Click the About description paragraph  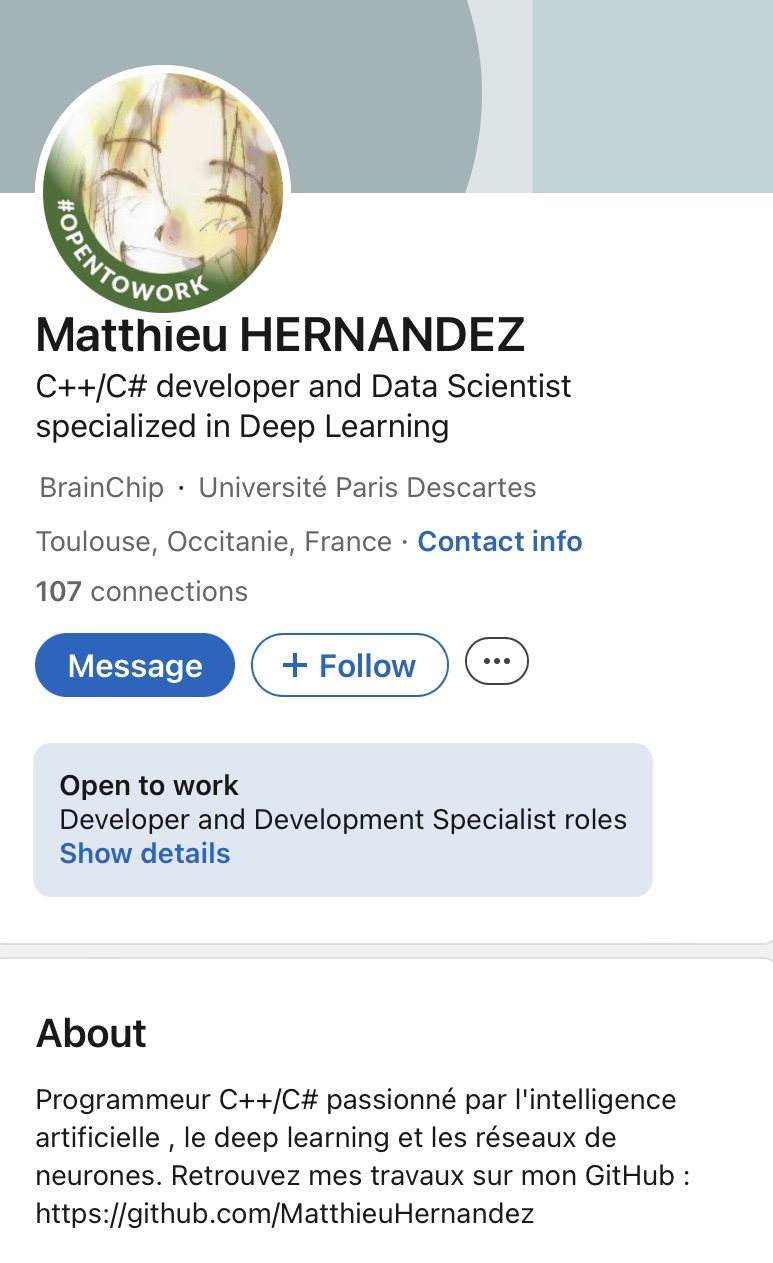click(x=356, y=1138)
